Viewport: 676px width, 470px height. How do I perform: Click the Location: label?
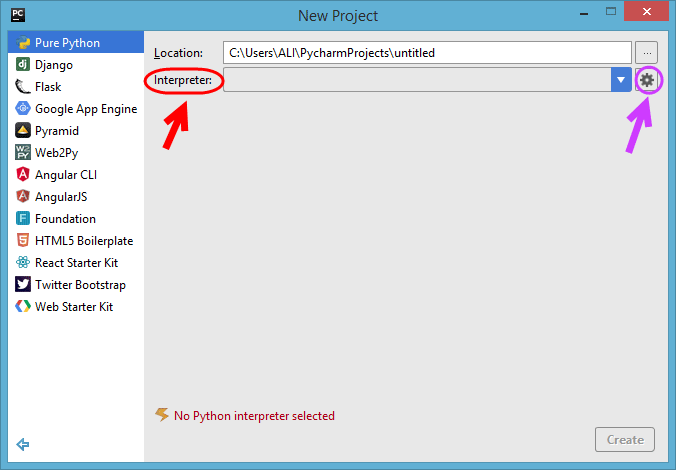point(178,53)
